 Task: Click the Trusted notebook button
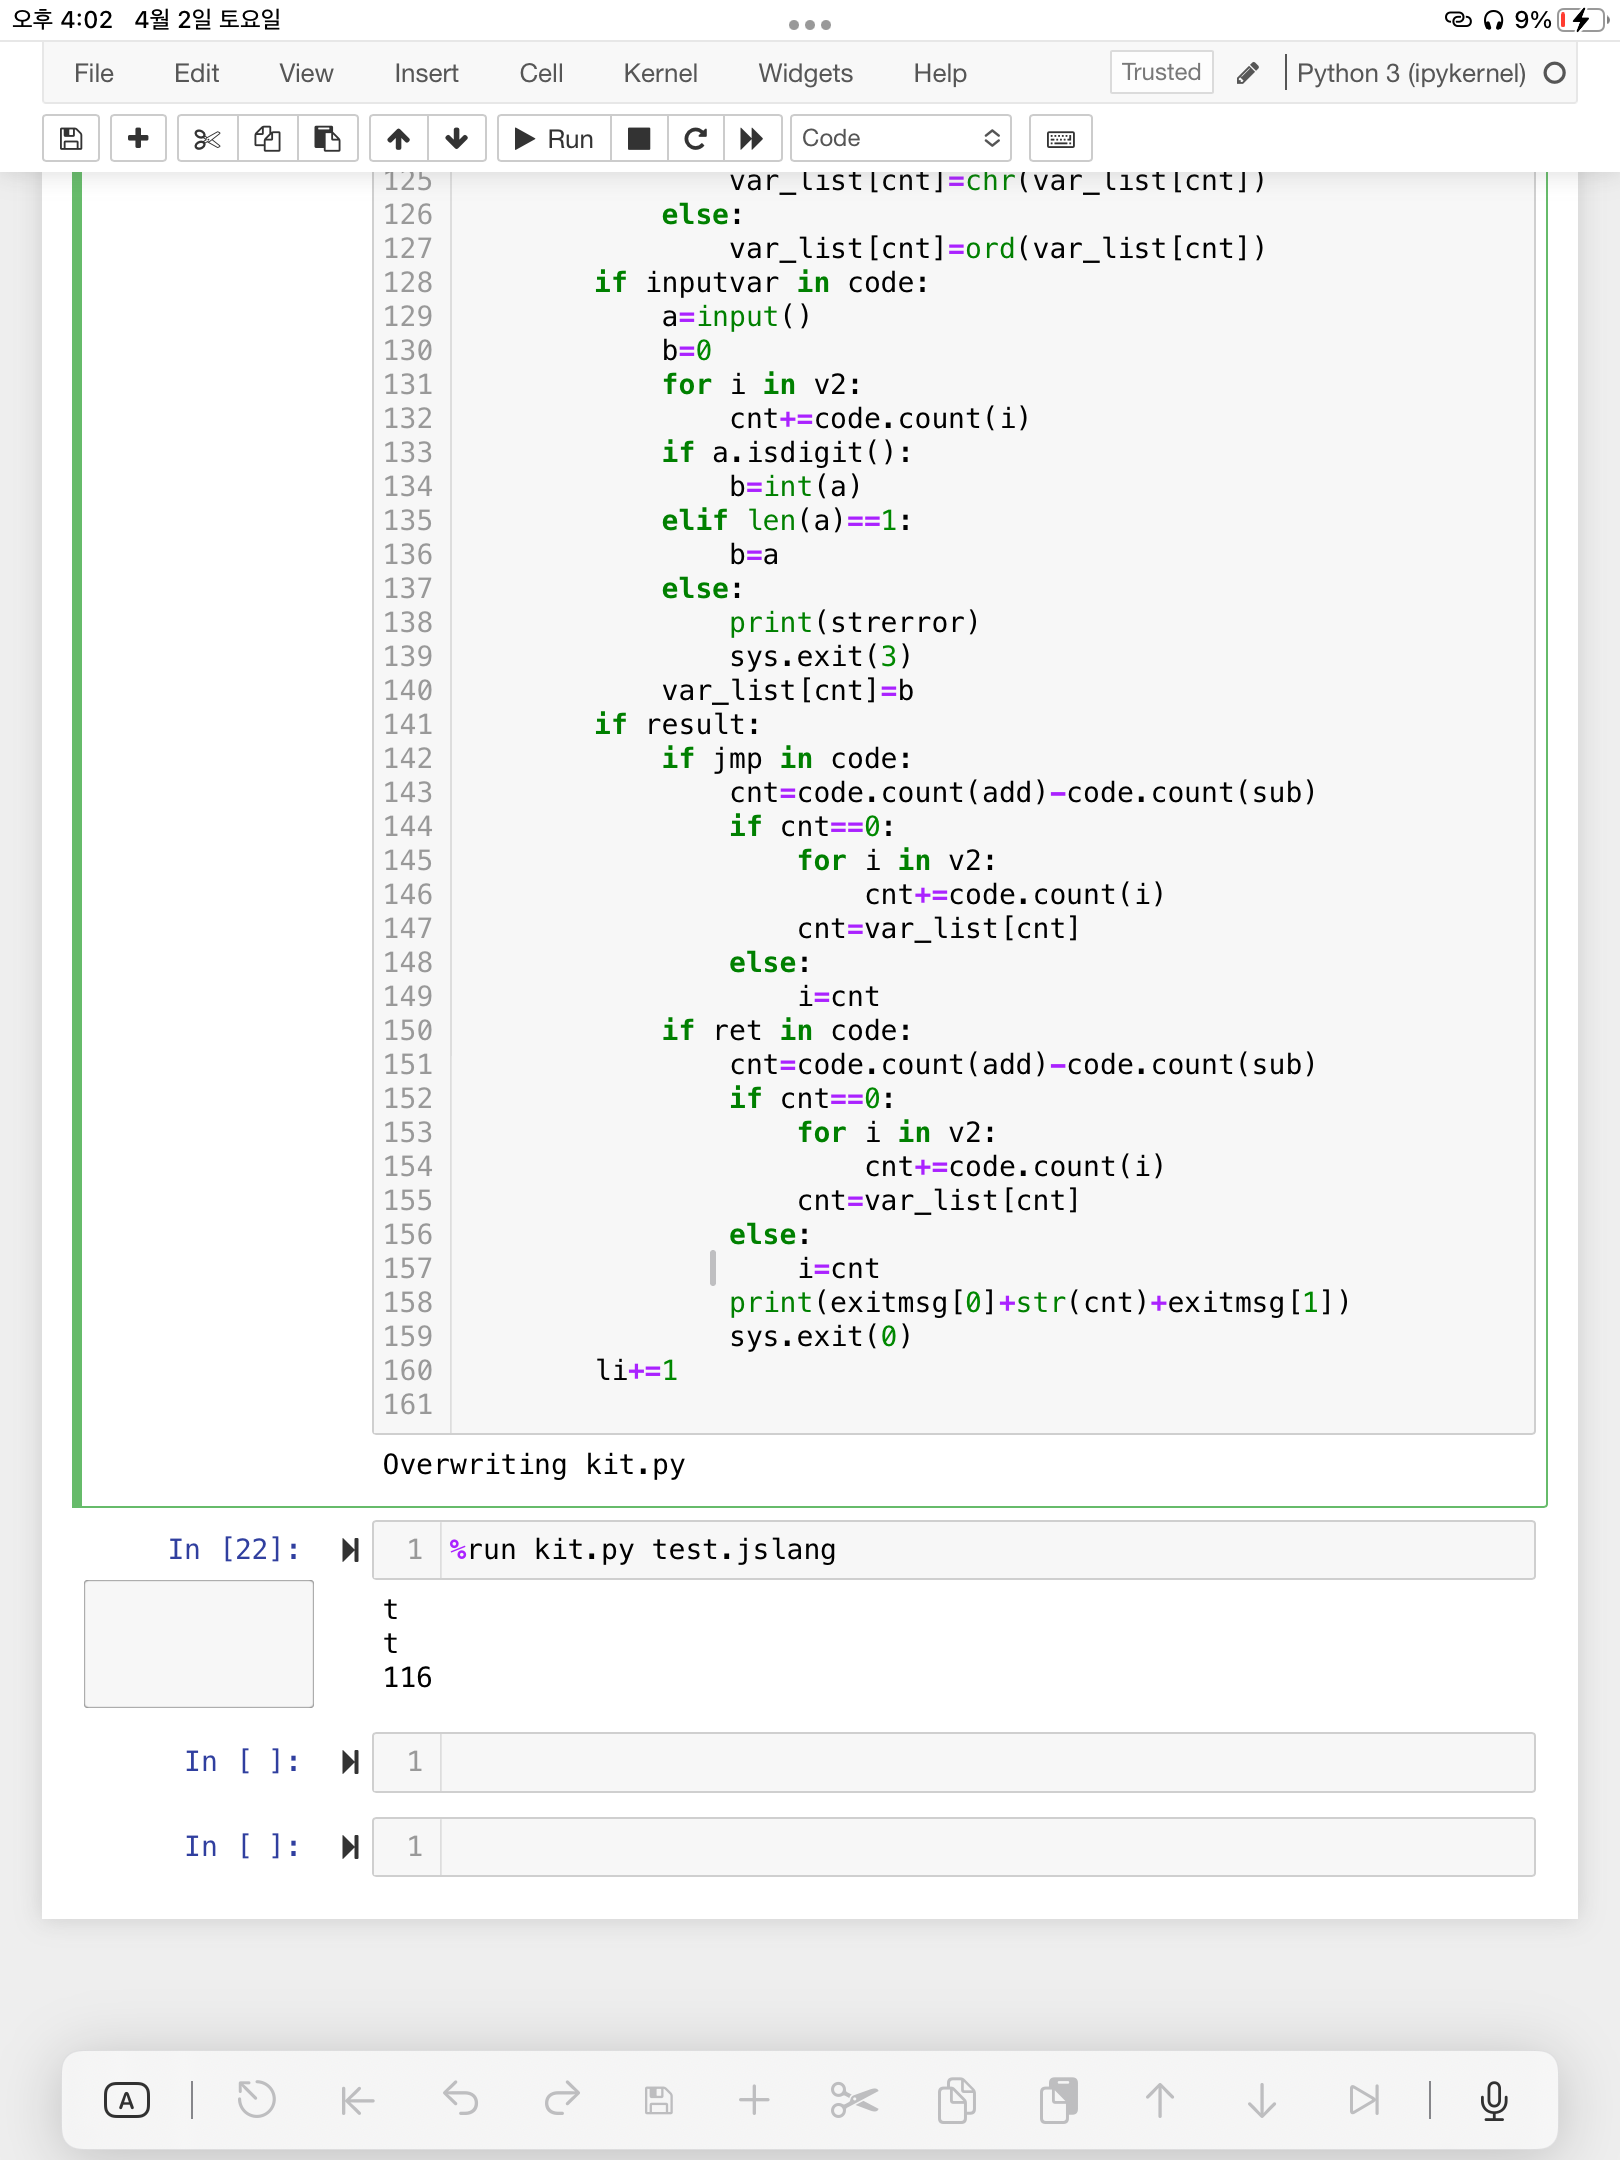pyautogui.click(x=1159, y=72)
